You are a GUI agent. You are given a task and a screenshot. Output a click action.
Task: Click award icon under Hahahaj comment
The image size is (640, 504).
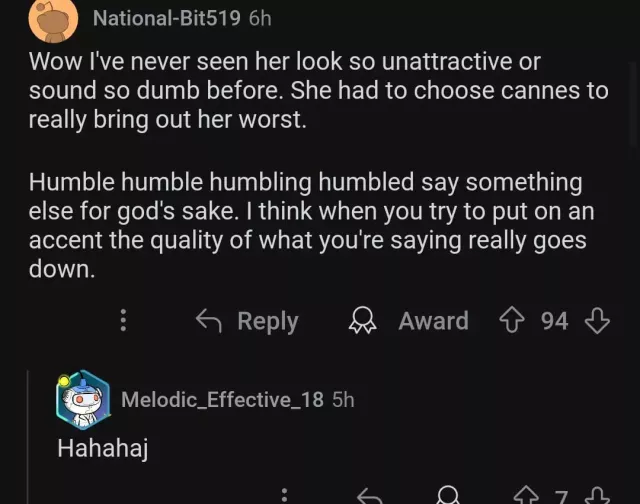[x=449, y=496]
